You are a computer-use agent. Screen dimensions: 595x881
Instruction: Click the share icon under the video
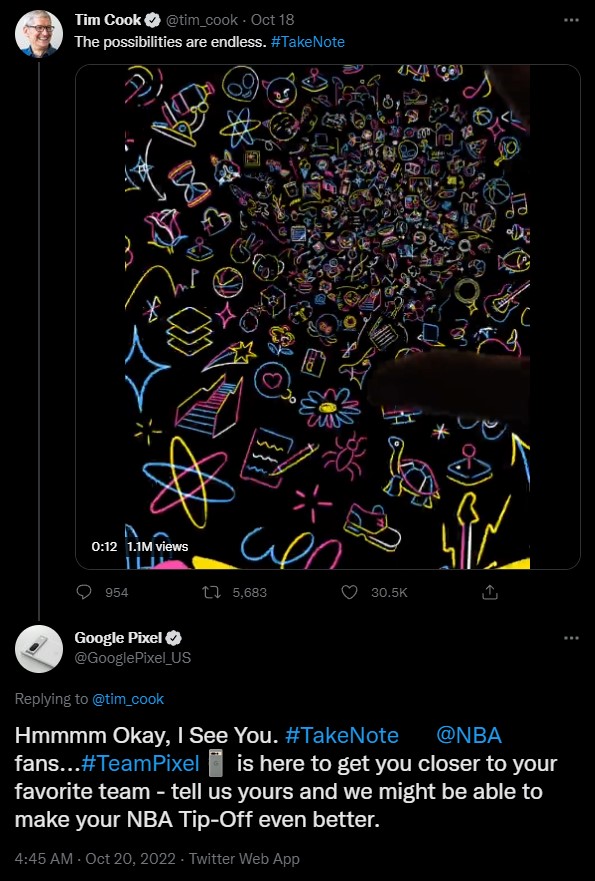(490, 592)
